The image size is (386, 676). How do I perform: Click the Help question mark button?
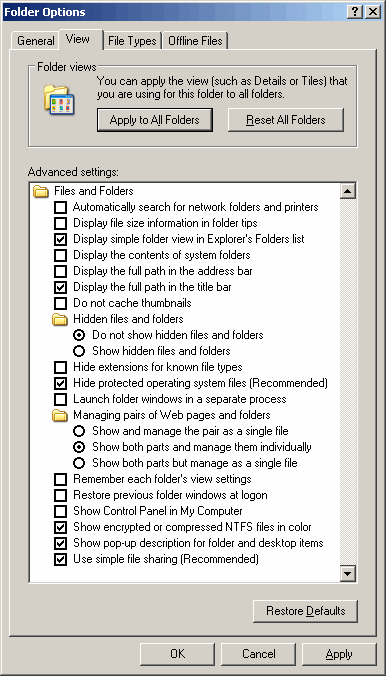tap(355, 12)
